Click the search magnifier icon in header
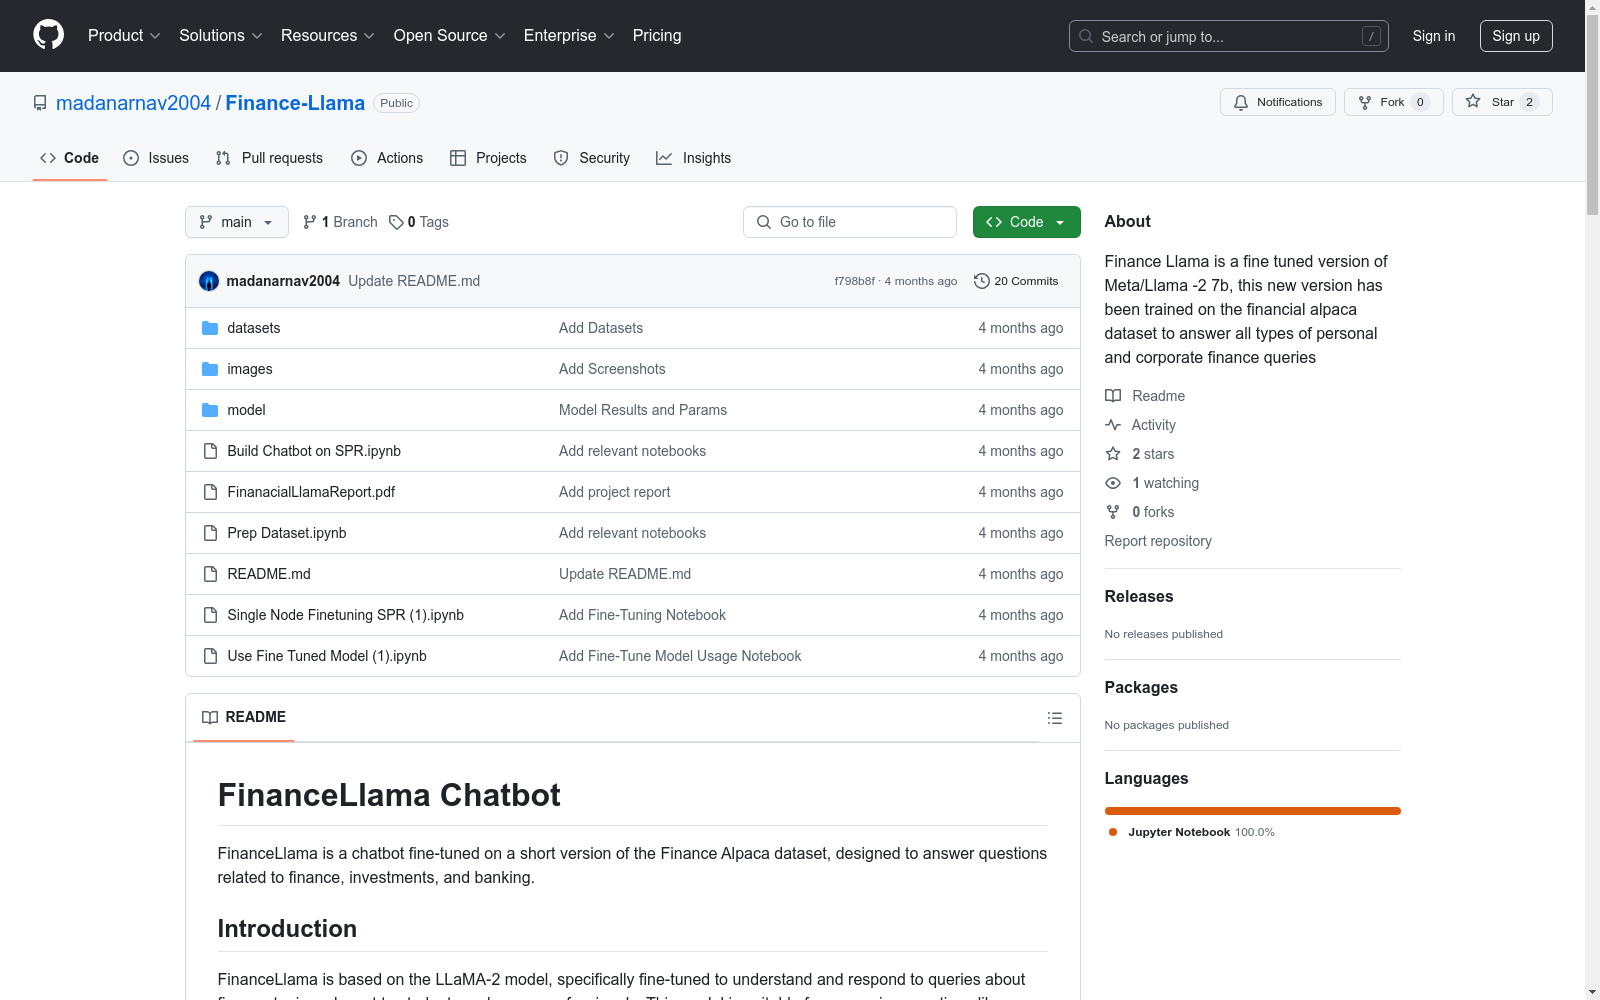 coord(1086,36)
